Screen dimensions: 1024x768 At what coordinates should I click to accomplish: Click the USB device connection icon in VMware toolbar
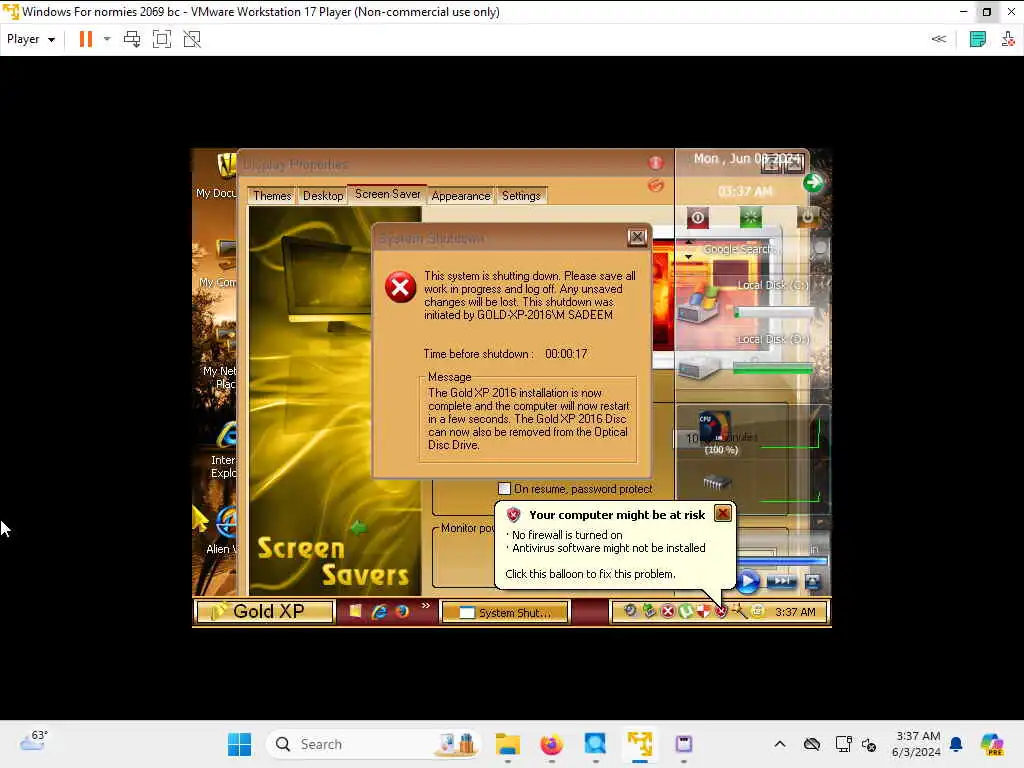coord(1008,39)
